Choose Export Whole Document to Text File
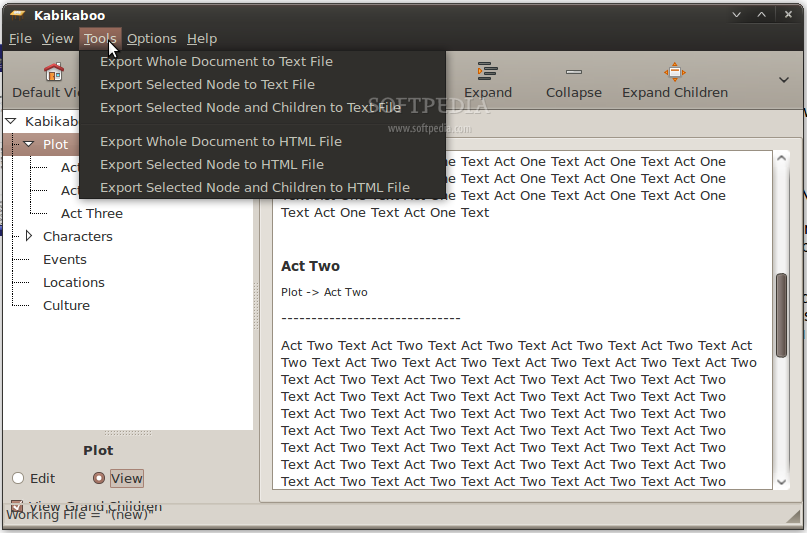807x533 pixels. pyautogui.click(x=216, y=61)
